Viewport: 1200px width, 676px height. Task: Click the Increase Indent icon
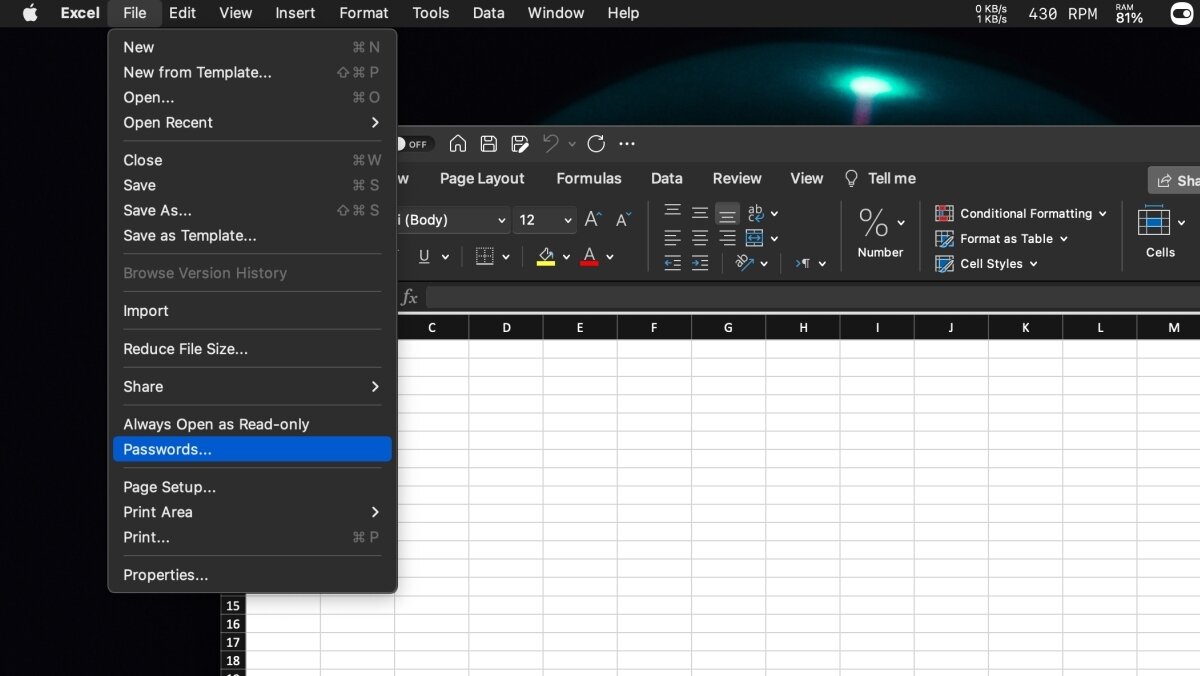click(x=700, y=263)
